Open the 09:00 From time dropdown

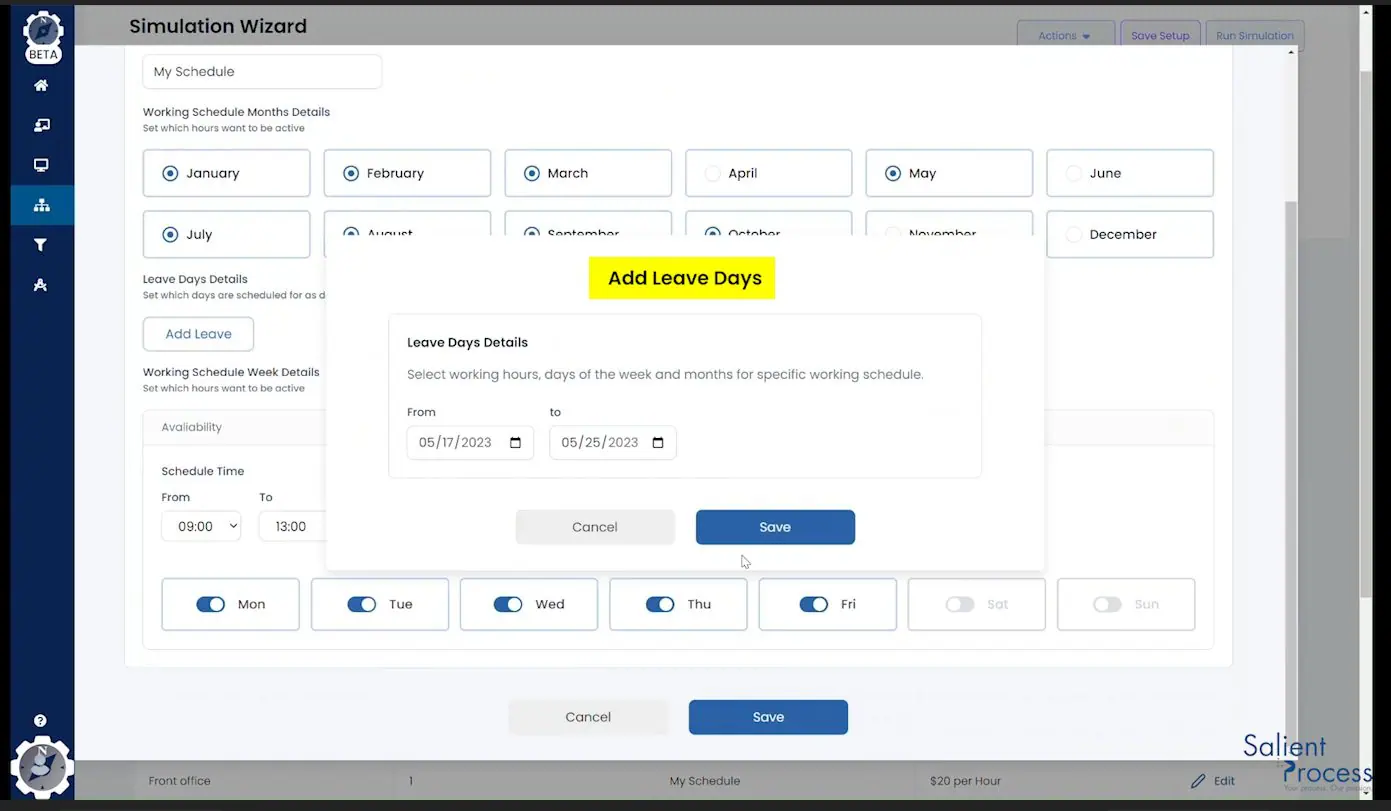(201, 526)
